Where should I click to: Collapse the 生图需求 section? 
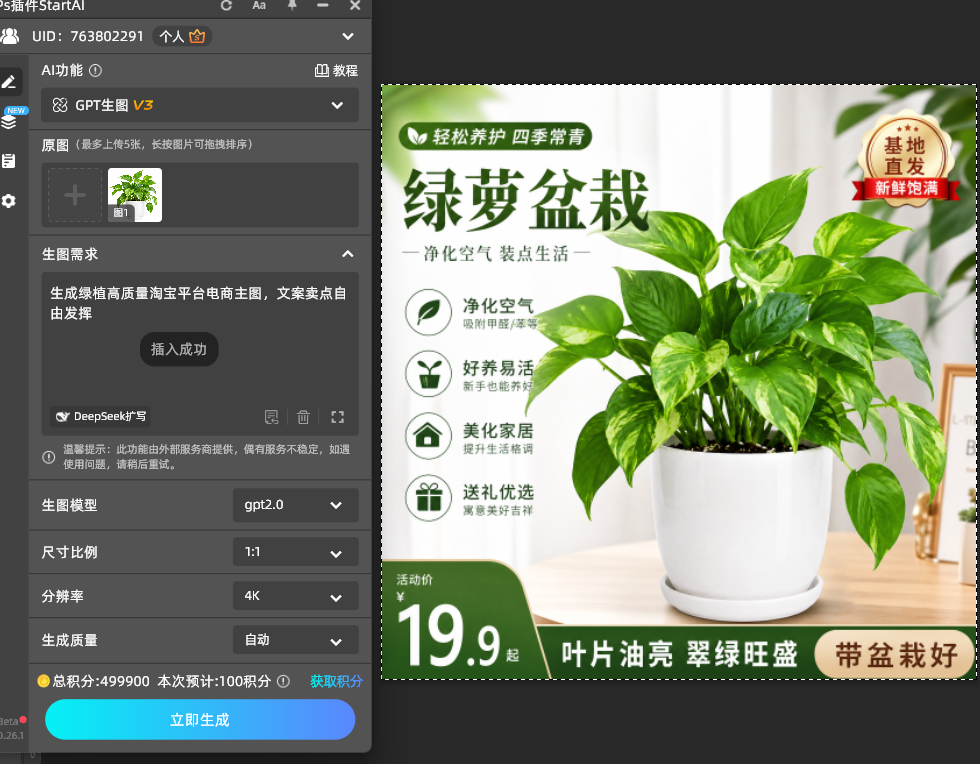point(348,254)
